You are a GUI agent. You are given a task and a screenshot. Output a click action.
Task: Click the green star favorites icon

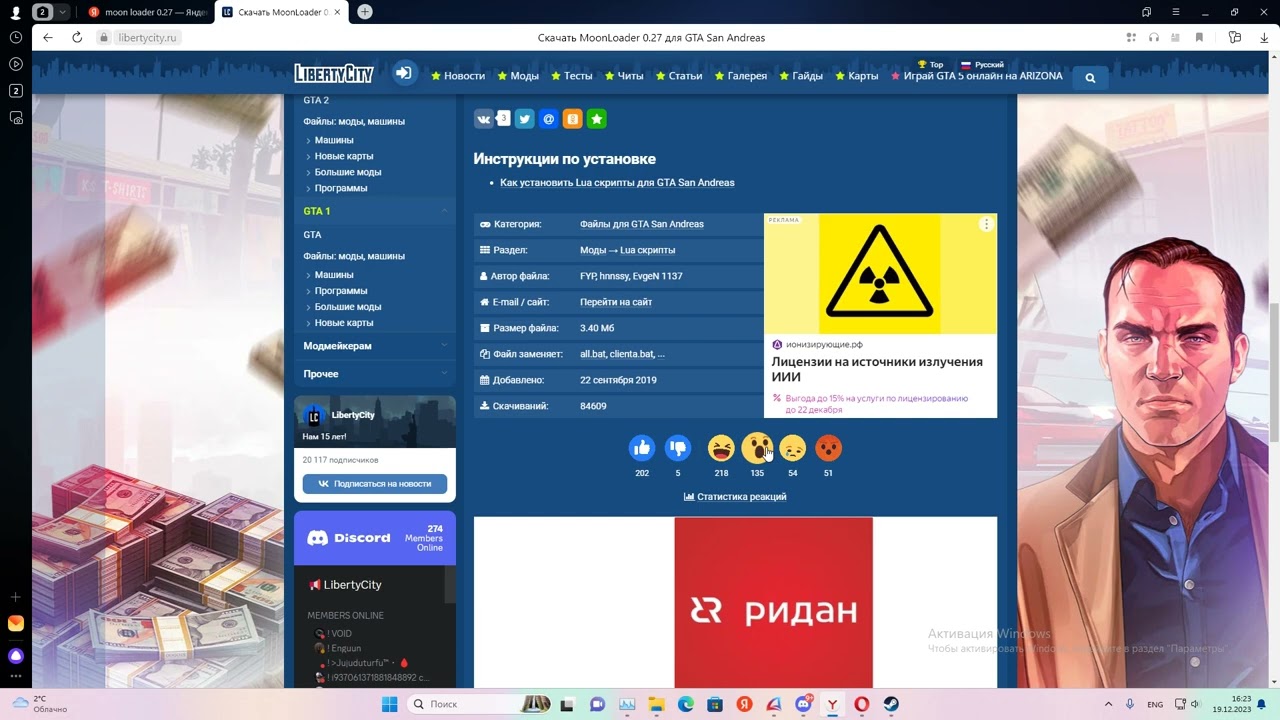[596, 119]
